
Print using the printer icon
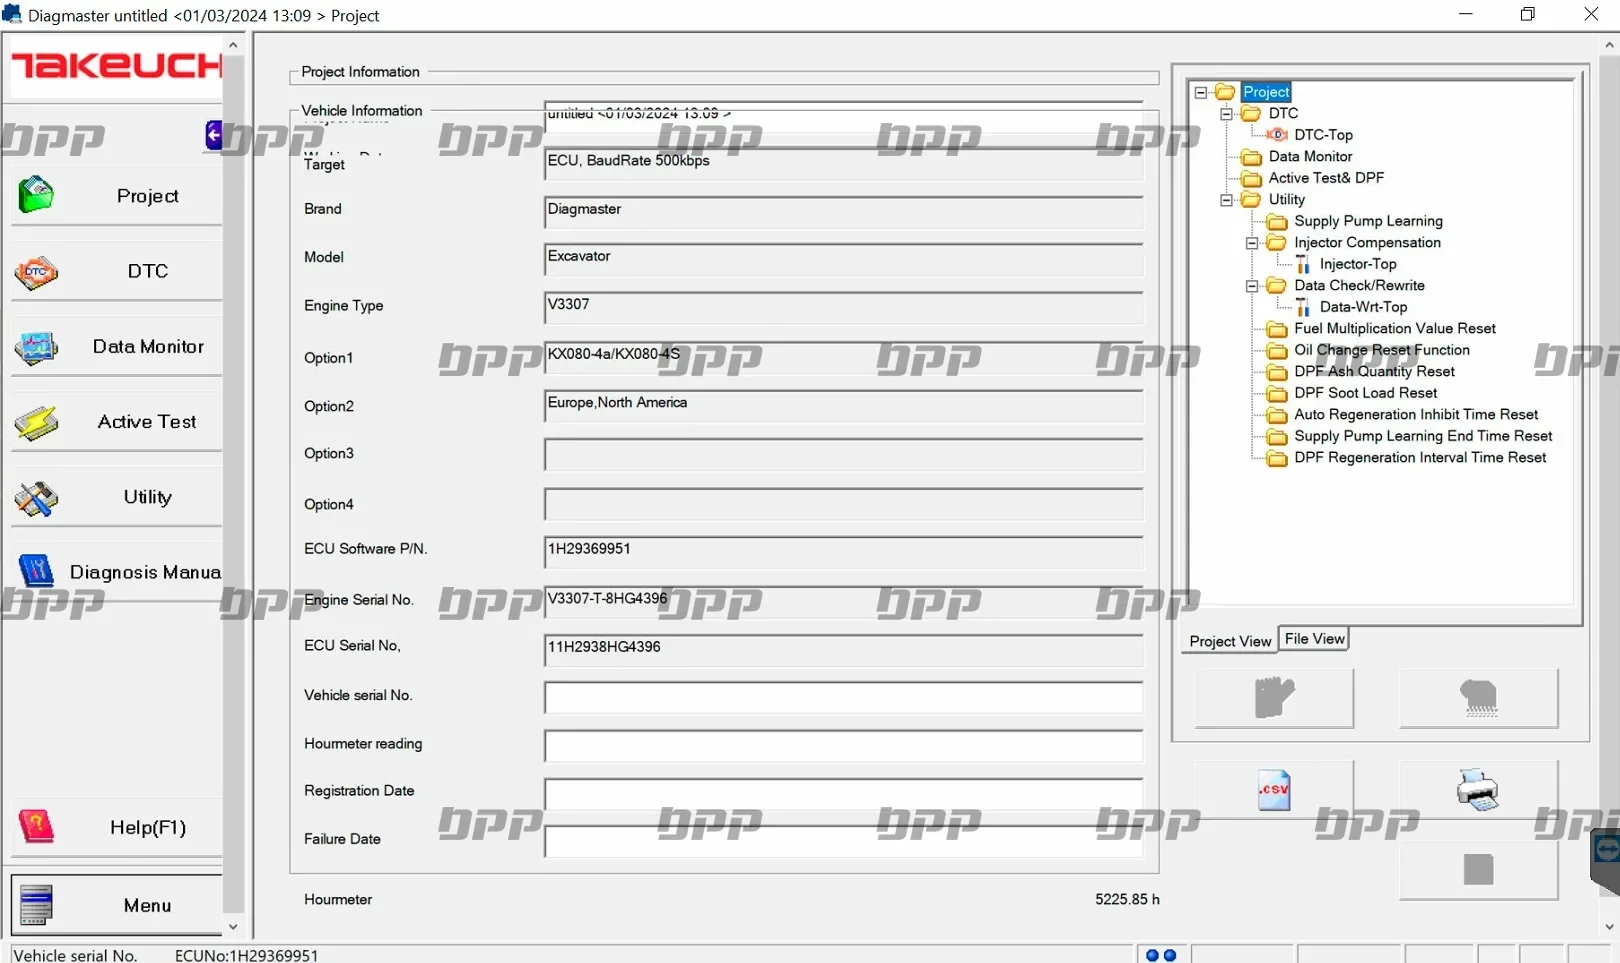(1477, 790)
